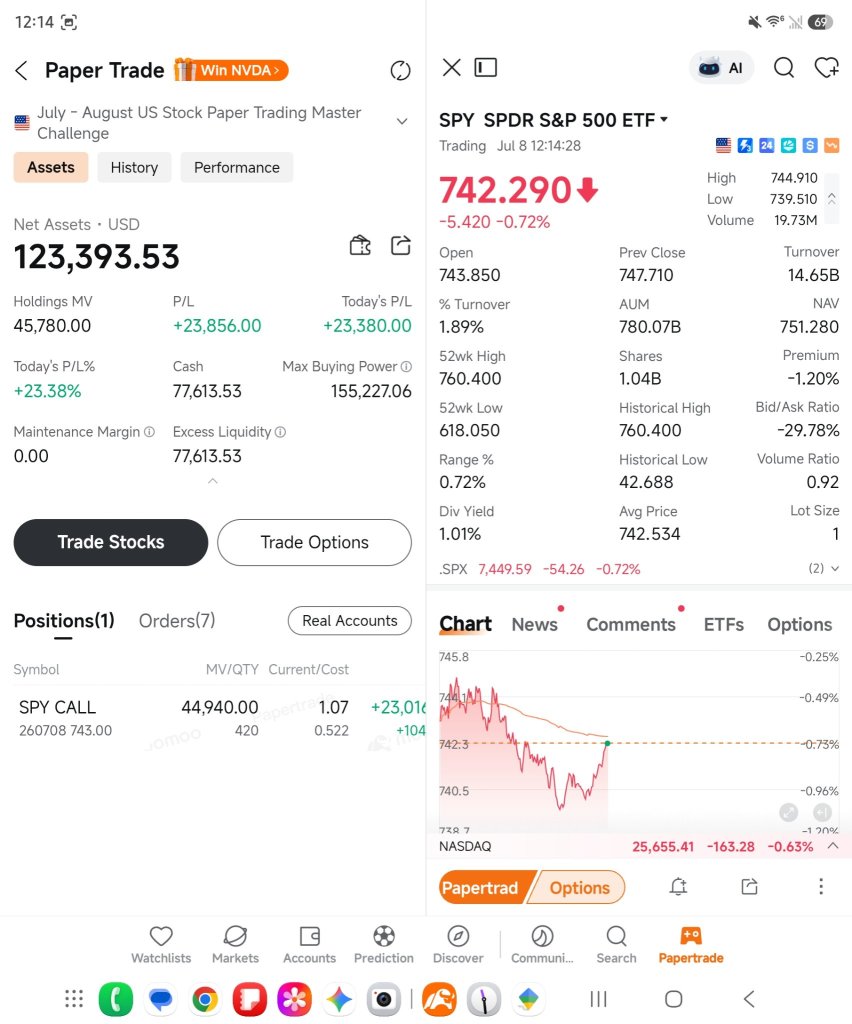Select the Assets view pill
This screenshot has height=1024, width=852.
[50, 167]
